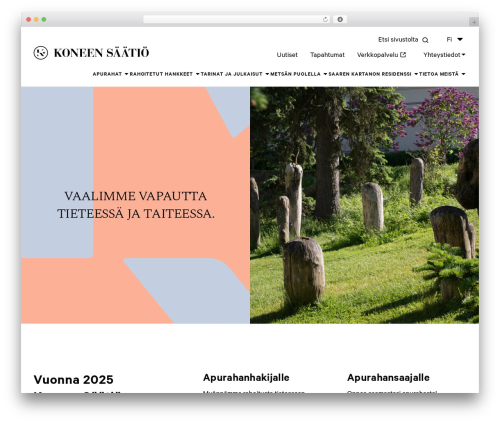Click the yellow minimize window button

(x=36, y=19)
